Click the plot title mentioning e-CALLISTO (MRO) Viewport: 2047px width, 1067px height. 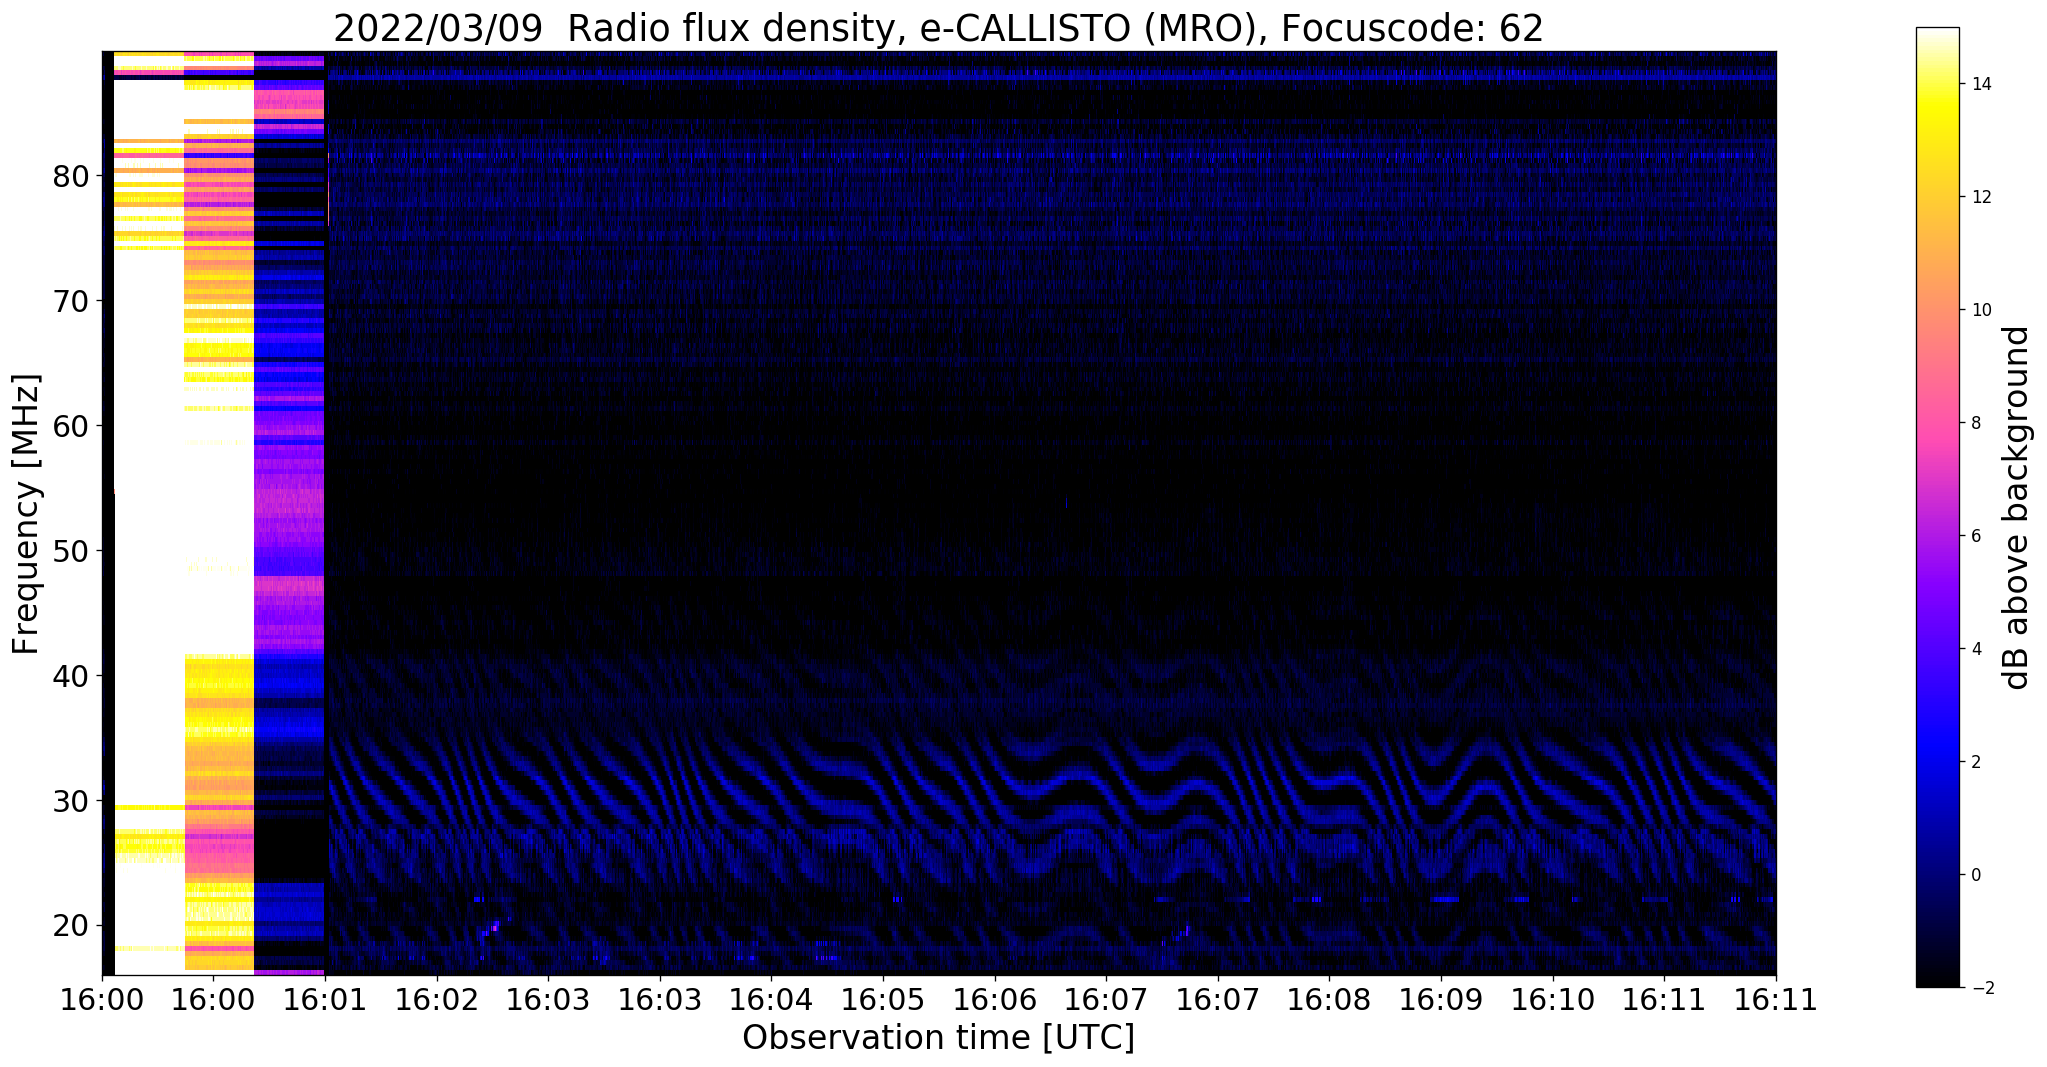pyautogui.click(x=938, y=28)
